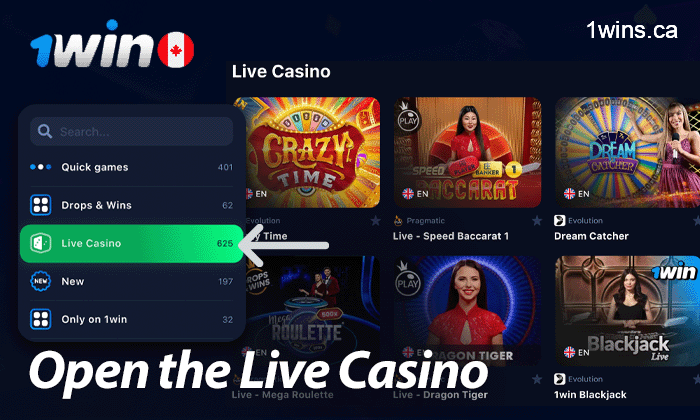
Task: Select the Drops & Wins category
Action: click(131, 205)
